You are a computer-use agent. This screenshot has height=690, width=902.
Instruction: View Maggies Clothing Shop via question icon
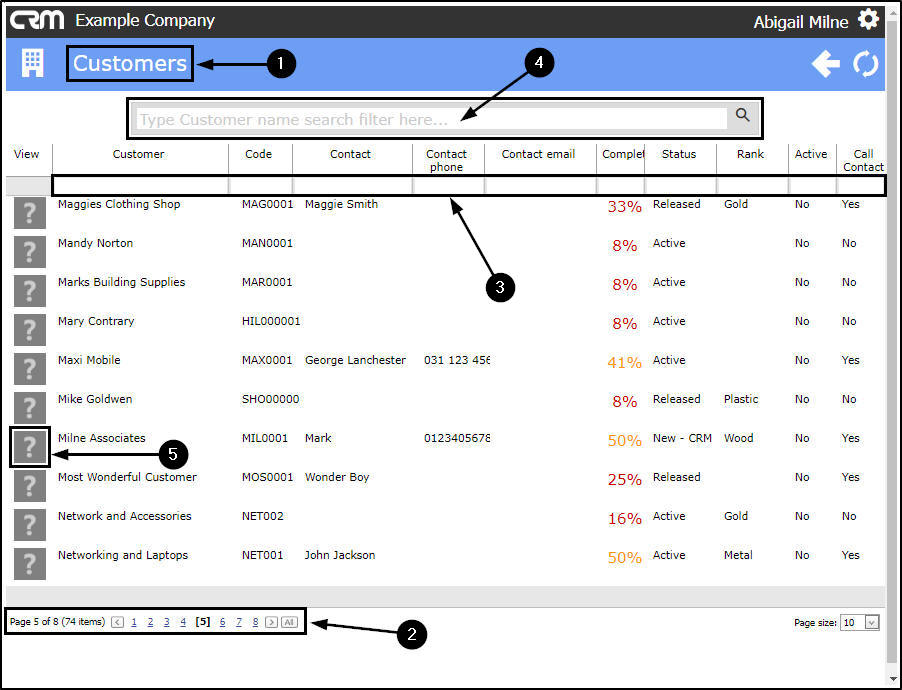coord(29,213)
